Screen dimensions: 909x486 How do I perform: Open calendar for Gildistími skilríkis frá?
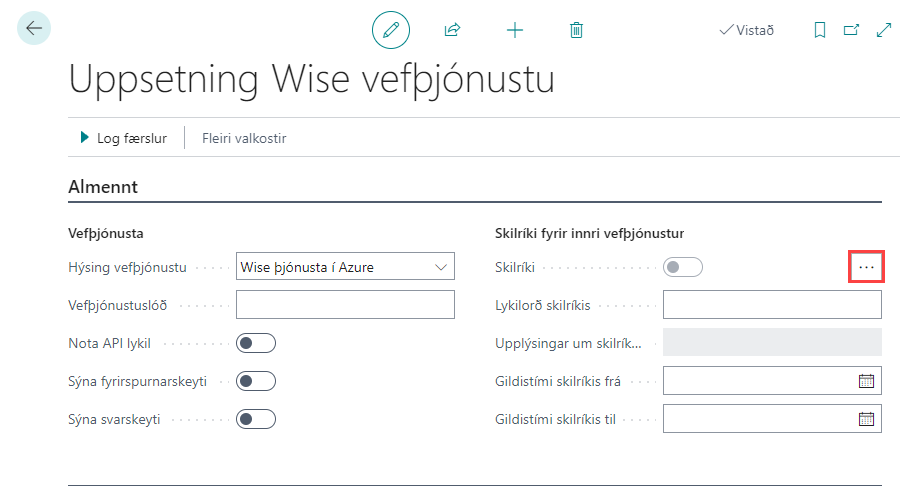pyautogui.click(x=866, y=381)
